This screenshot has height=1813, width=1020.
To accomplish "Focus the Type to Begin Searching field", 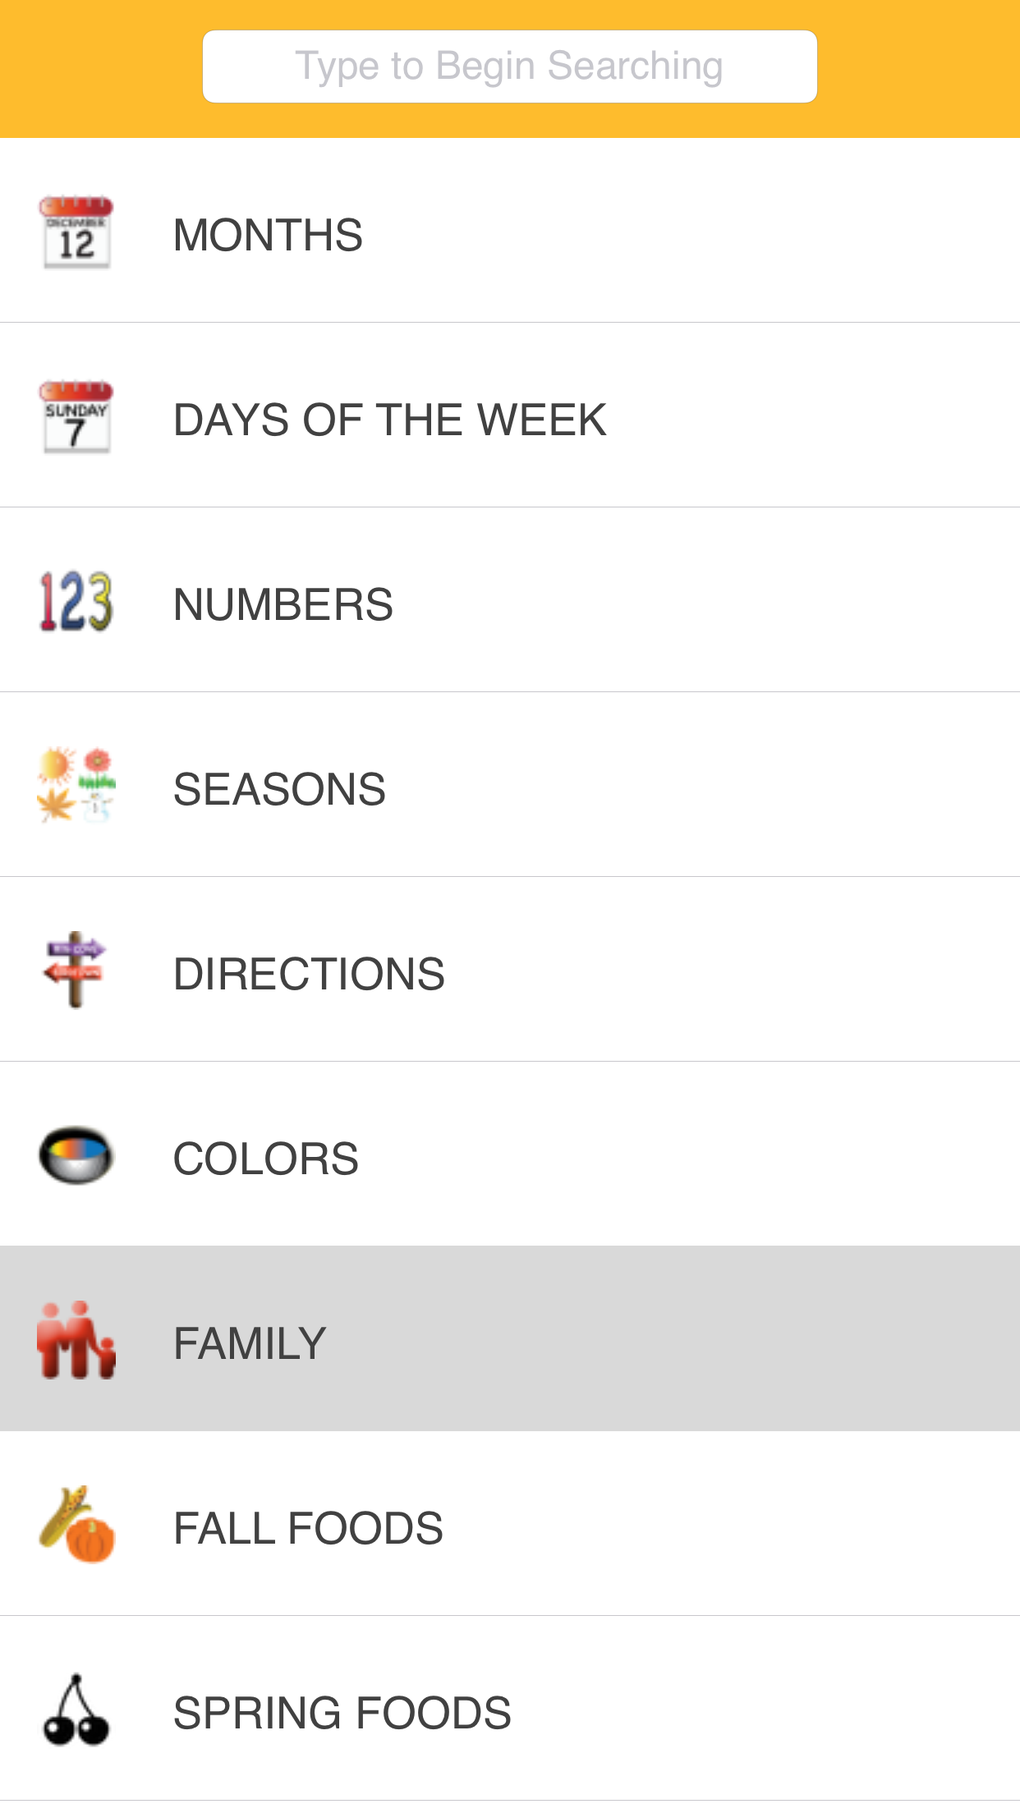I will pos(510,67).
